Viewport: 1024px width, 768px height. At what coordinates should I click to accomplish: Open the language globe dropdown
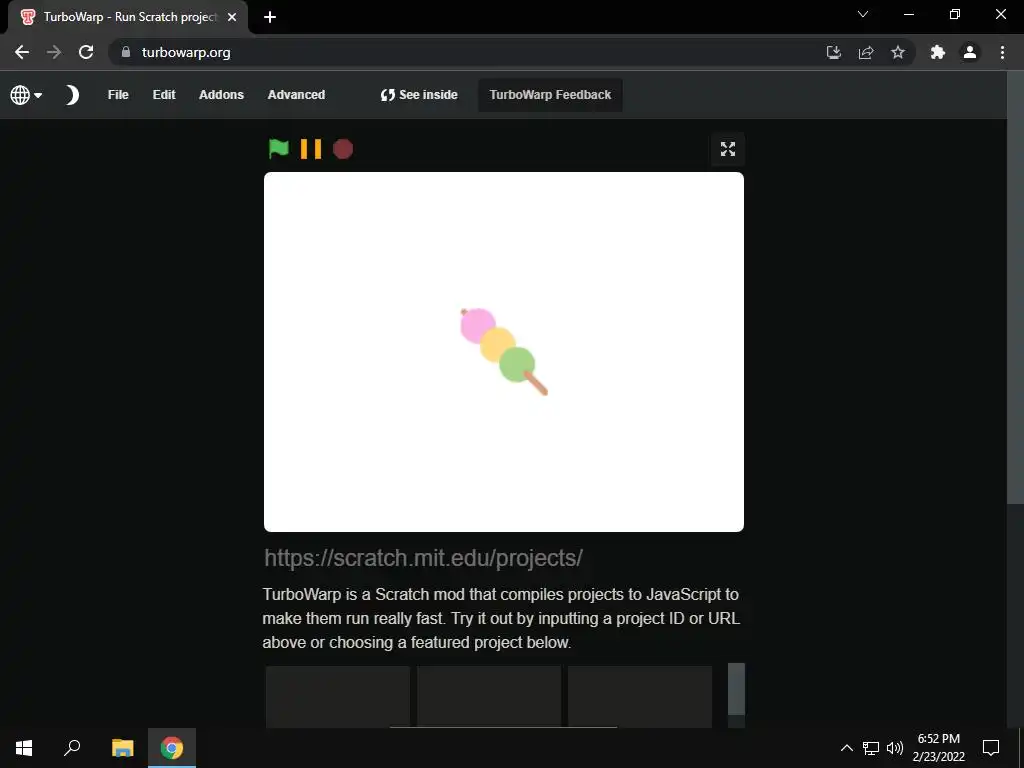click(26, 95)
